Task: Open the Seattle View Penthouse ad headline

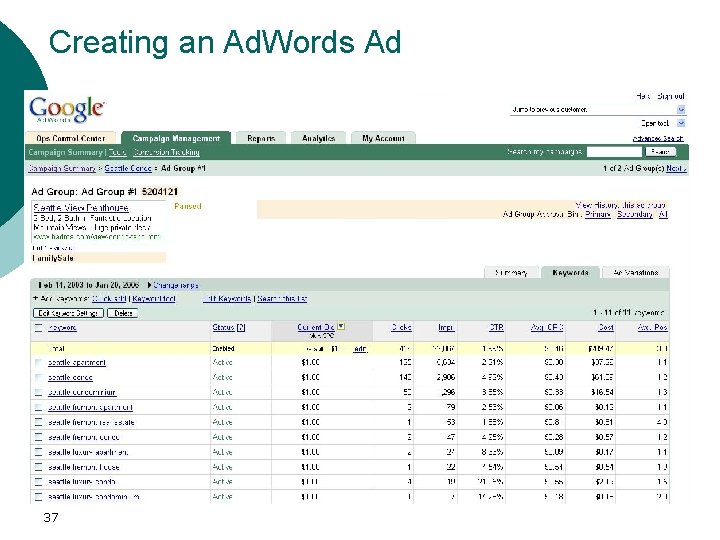Action: click(x=81, y=208)
